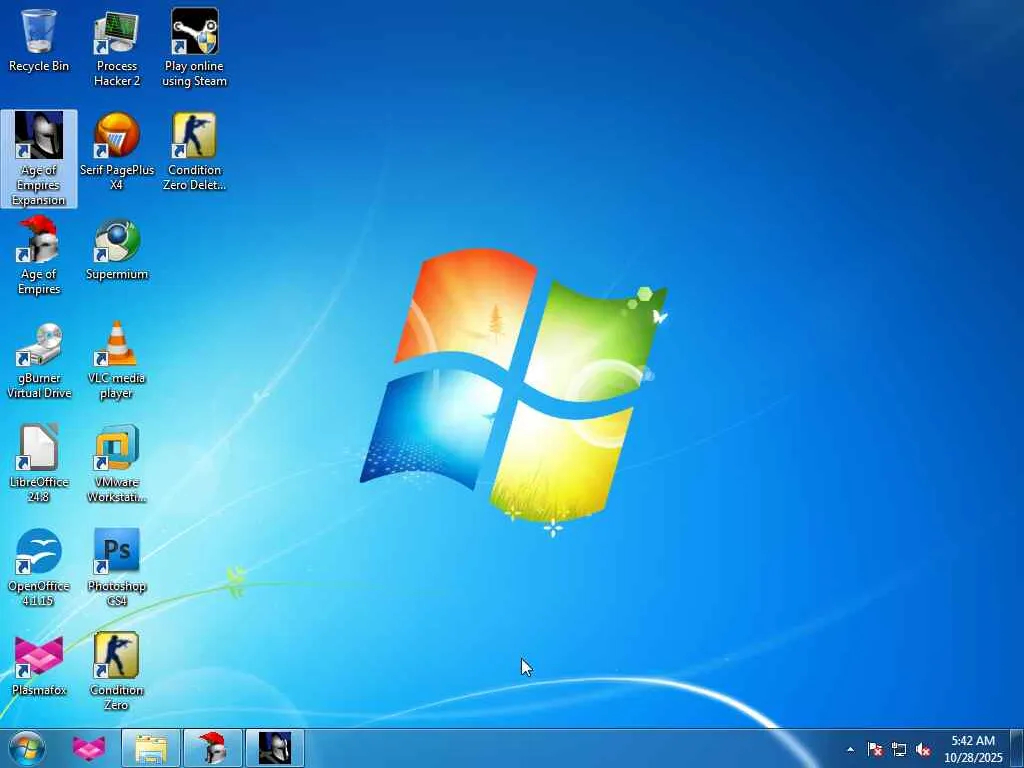The height and width of the screenshot is (768, 1024).
Task: Switch to Age of Empires Expansion taskbar button
Action: point(274,748)
